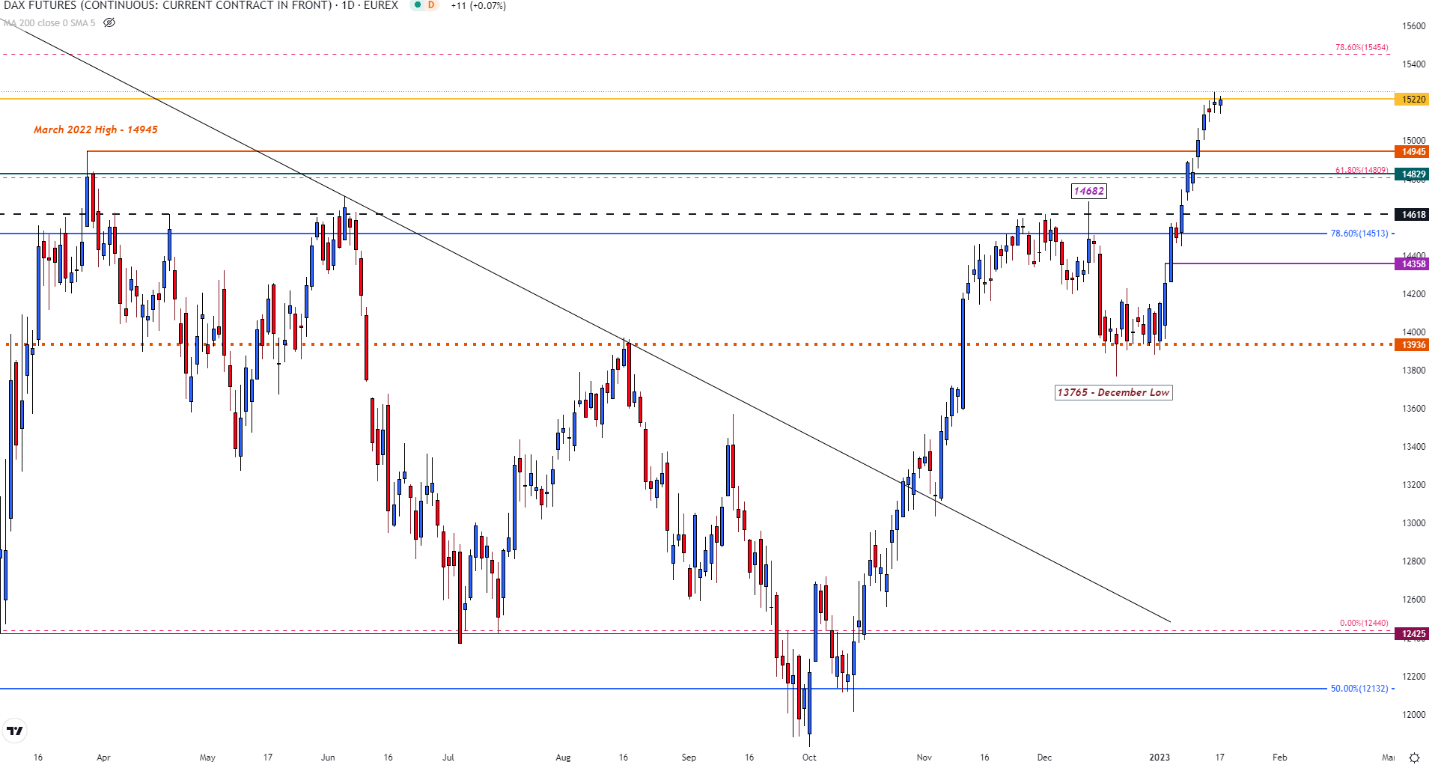The width and height of the screenshot is (1429, 765).
Task: Select the orange 13936 price label
Action: 1413,344
